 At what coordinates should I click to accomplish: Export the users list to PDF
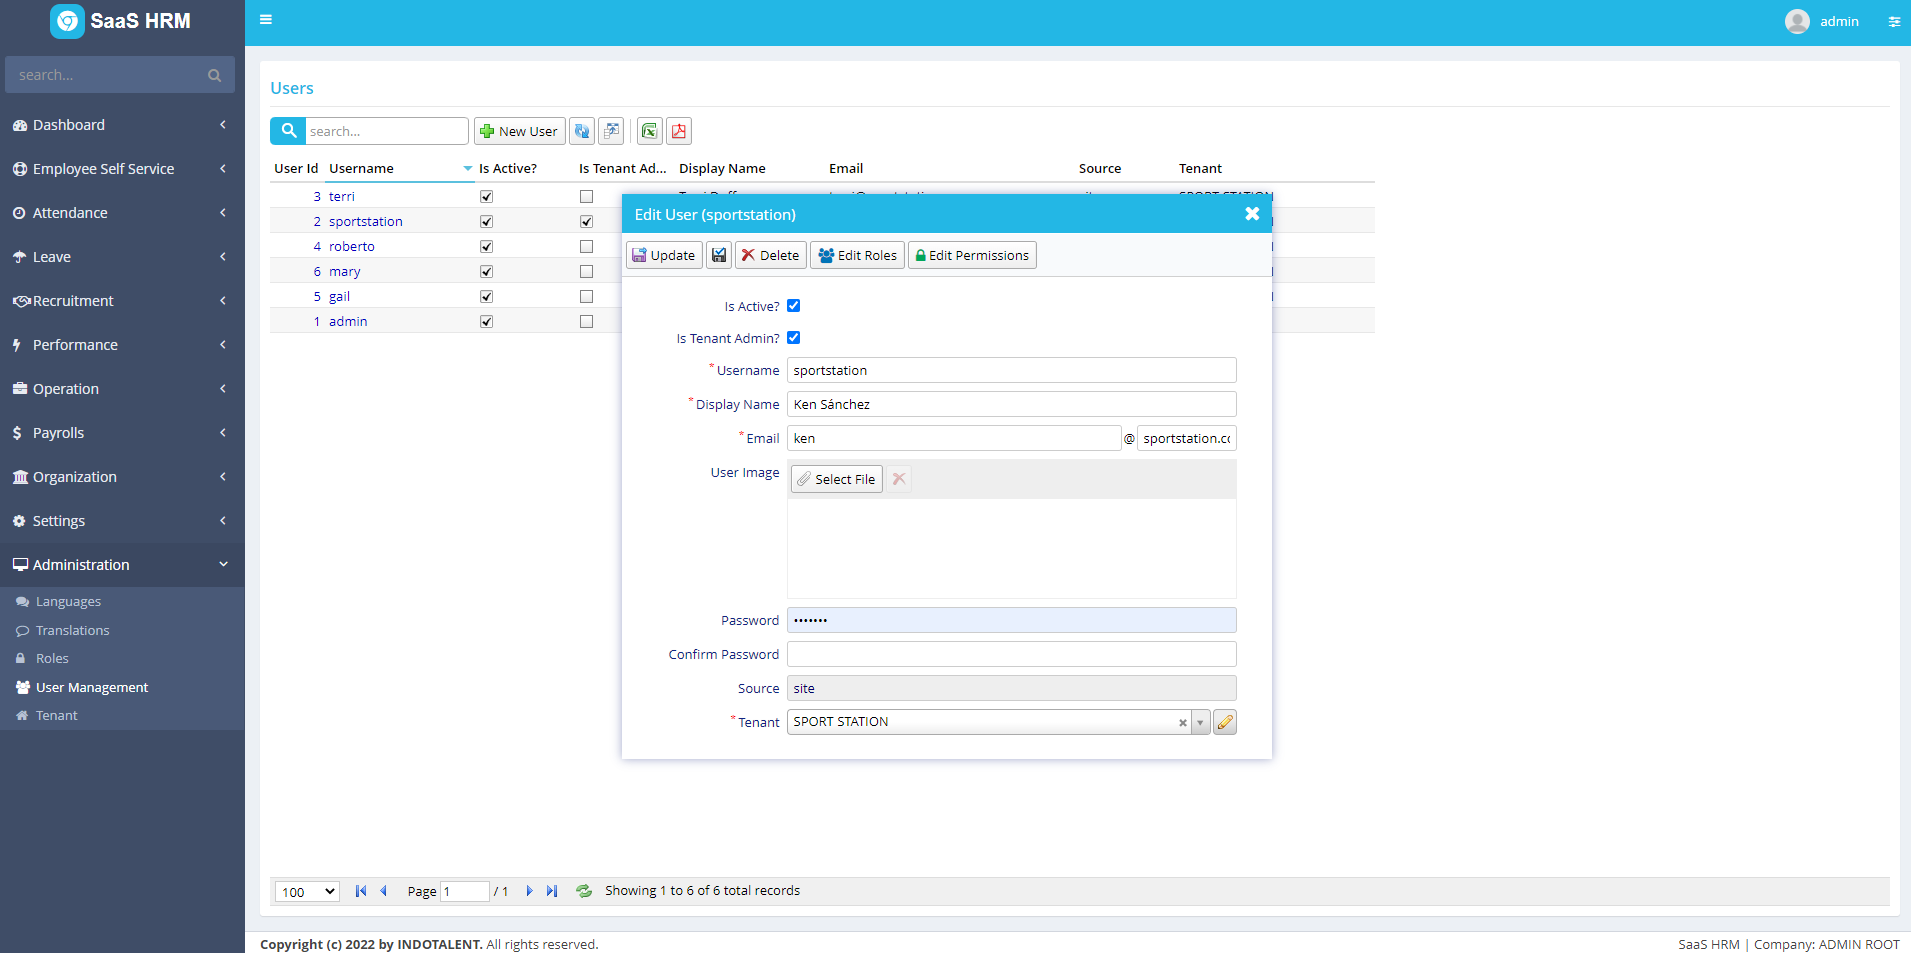tap(678, 130)
